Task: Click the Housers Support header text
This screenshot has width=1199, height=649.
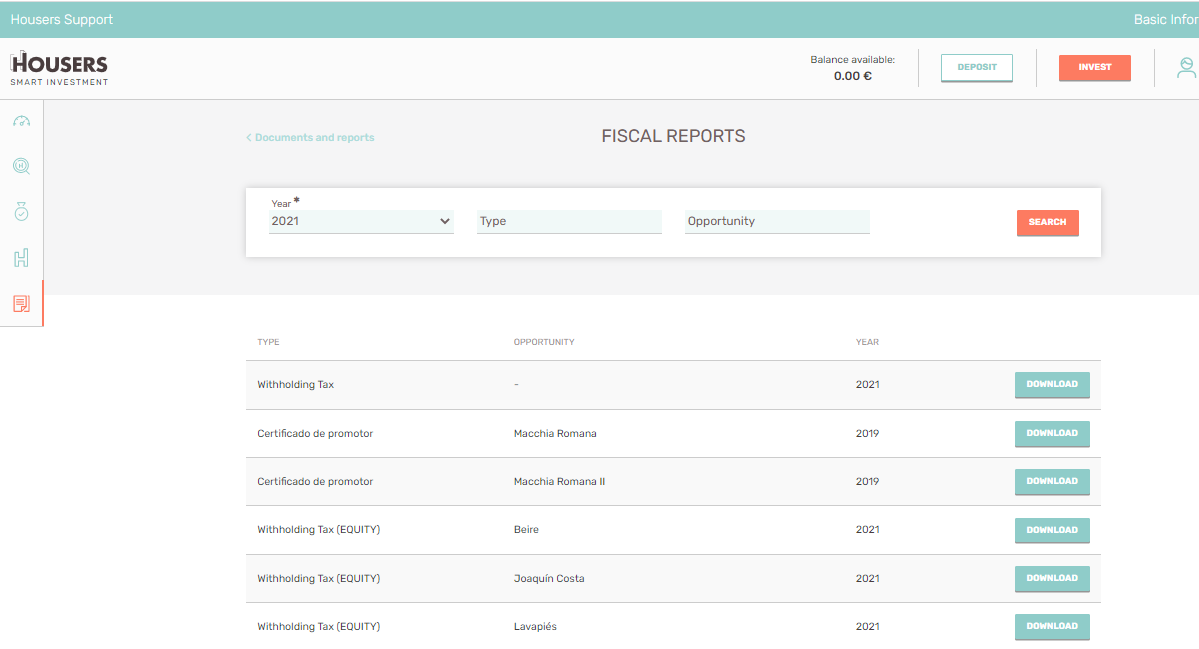Action: click(x=62, y=20)
